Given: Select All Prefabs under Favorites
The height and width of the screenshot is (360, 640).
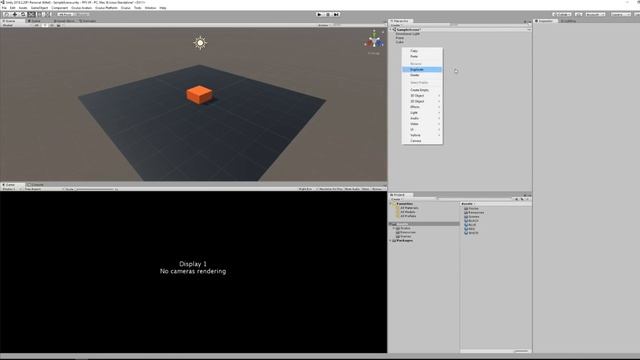Looking at the screenshot, I should coord(408,216).
